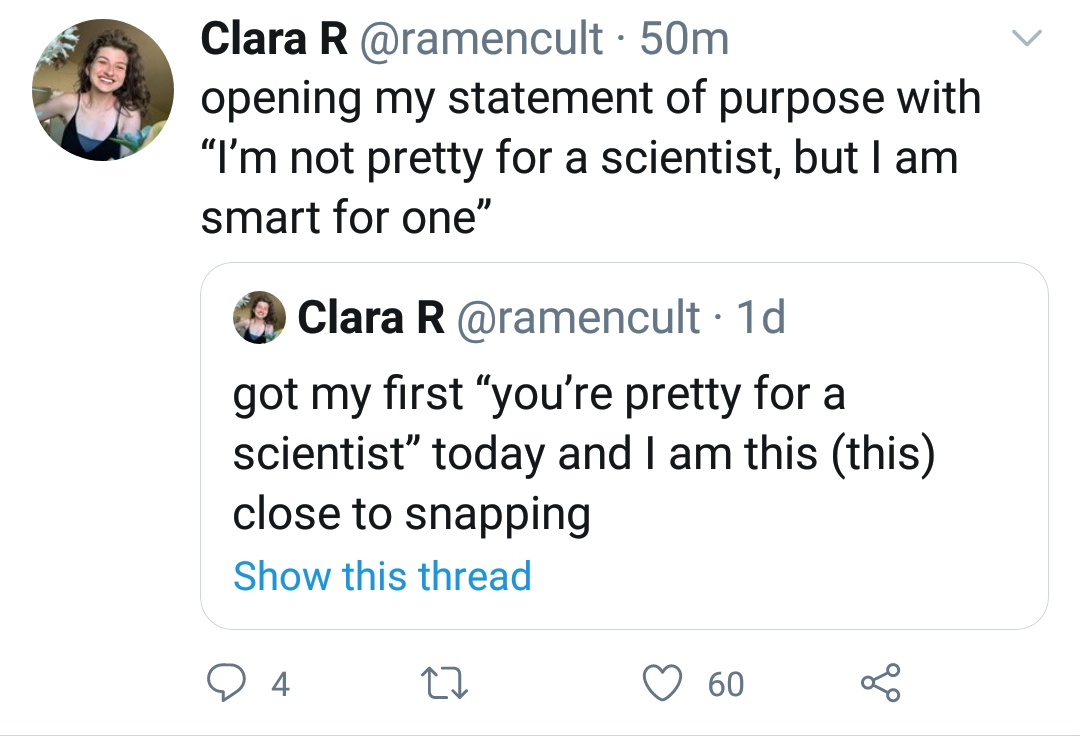This screenshot has width=1080, height=746.
Task: Like the tweet with the heart icon
Action: 660,683
